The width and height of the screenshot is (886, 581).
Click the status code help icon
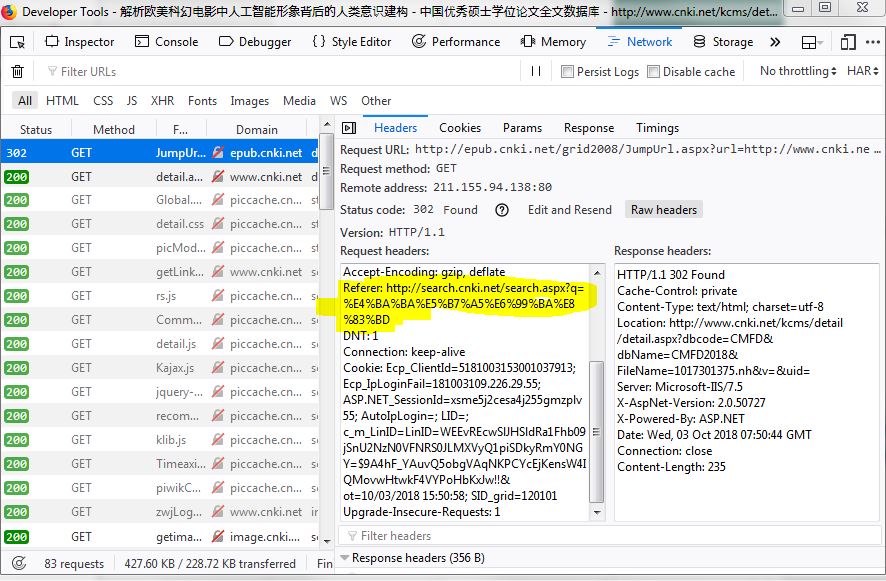[501, 210]
